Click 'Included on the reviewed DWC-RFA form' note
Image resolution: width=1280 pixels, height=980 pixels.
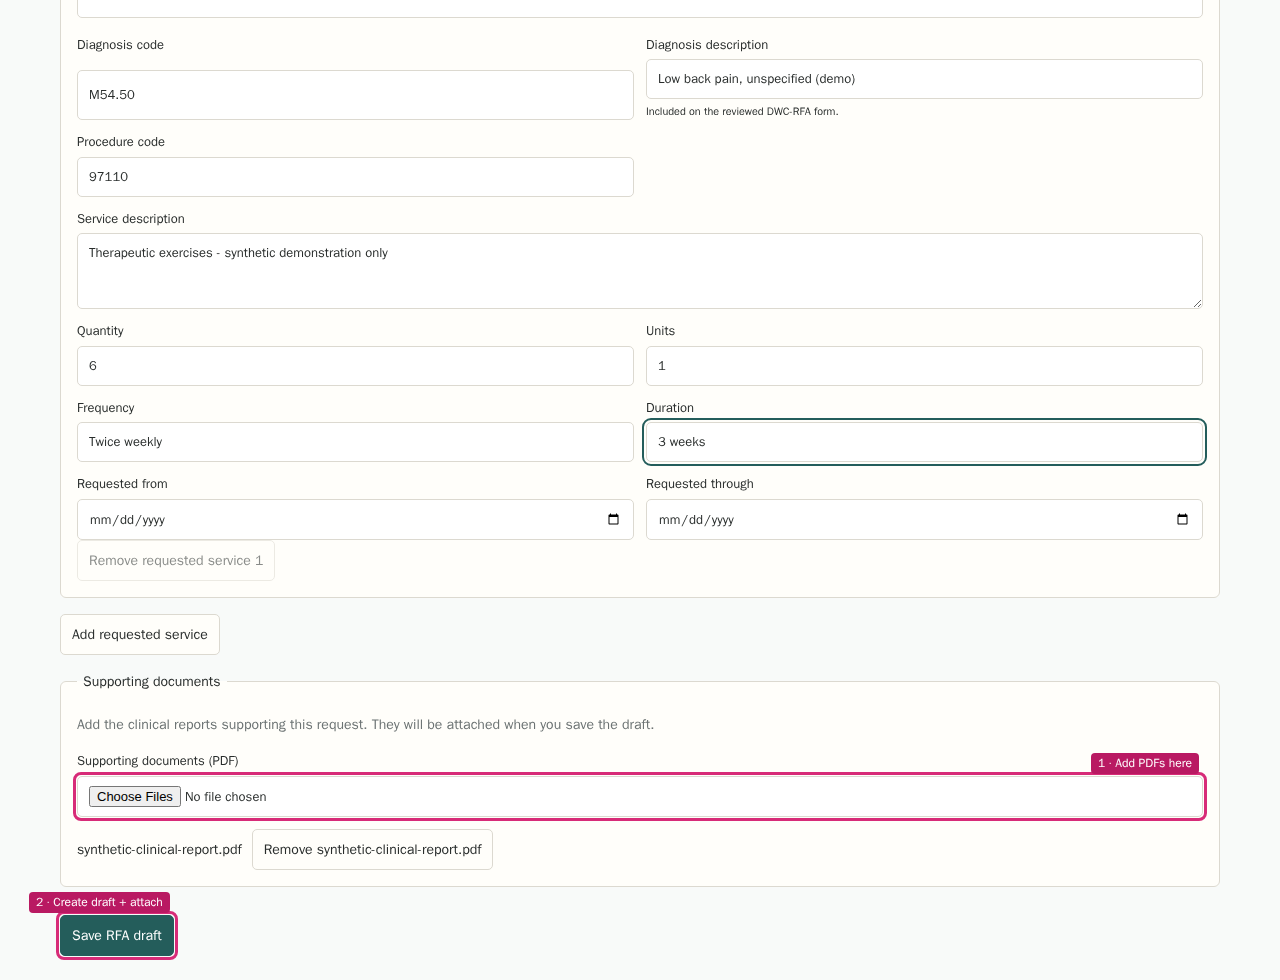click(742, 112)
